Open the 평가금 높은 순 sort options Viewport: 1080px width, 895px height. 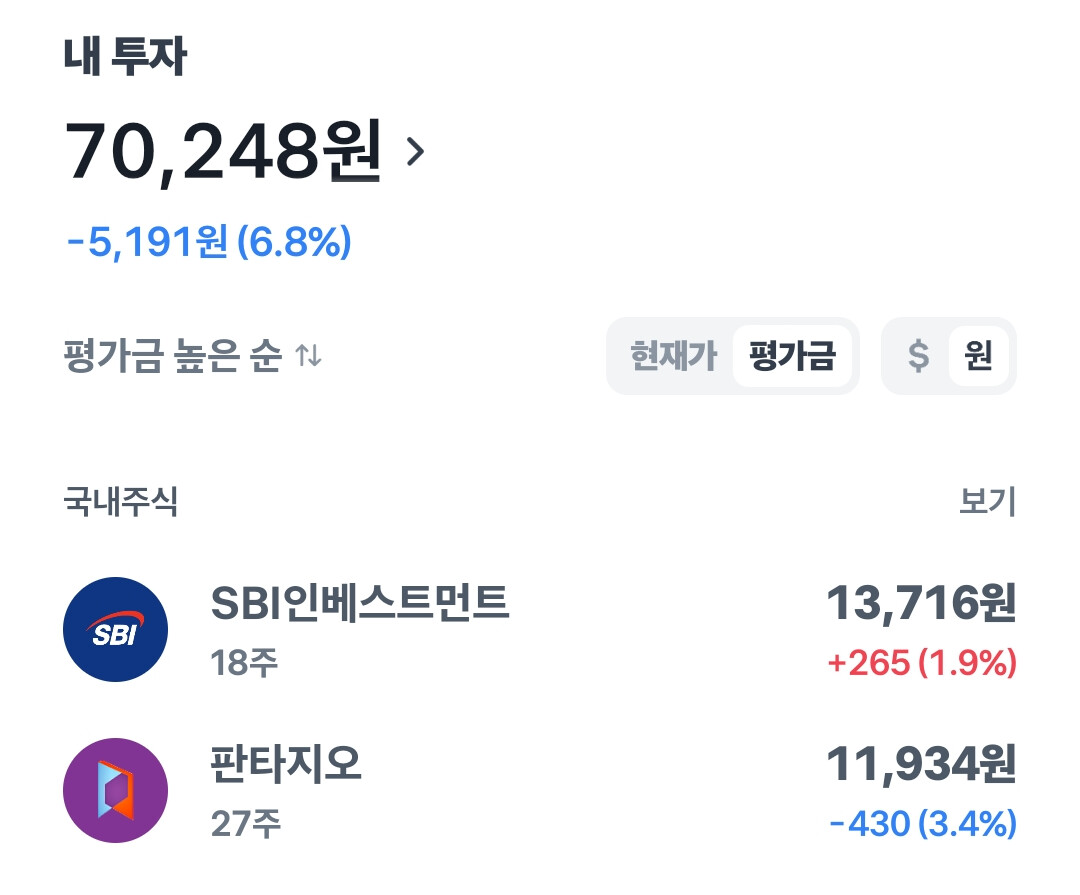[x=172, y=356]
